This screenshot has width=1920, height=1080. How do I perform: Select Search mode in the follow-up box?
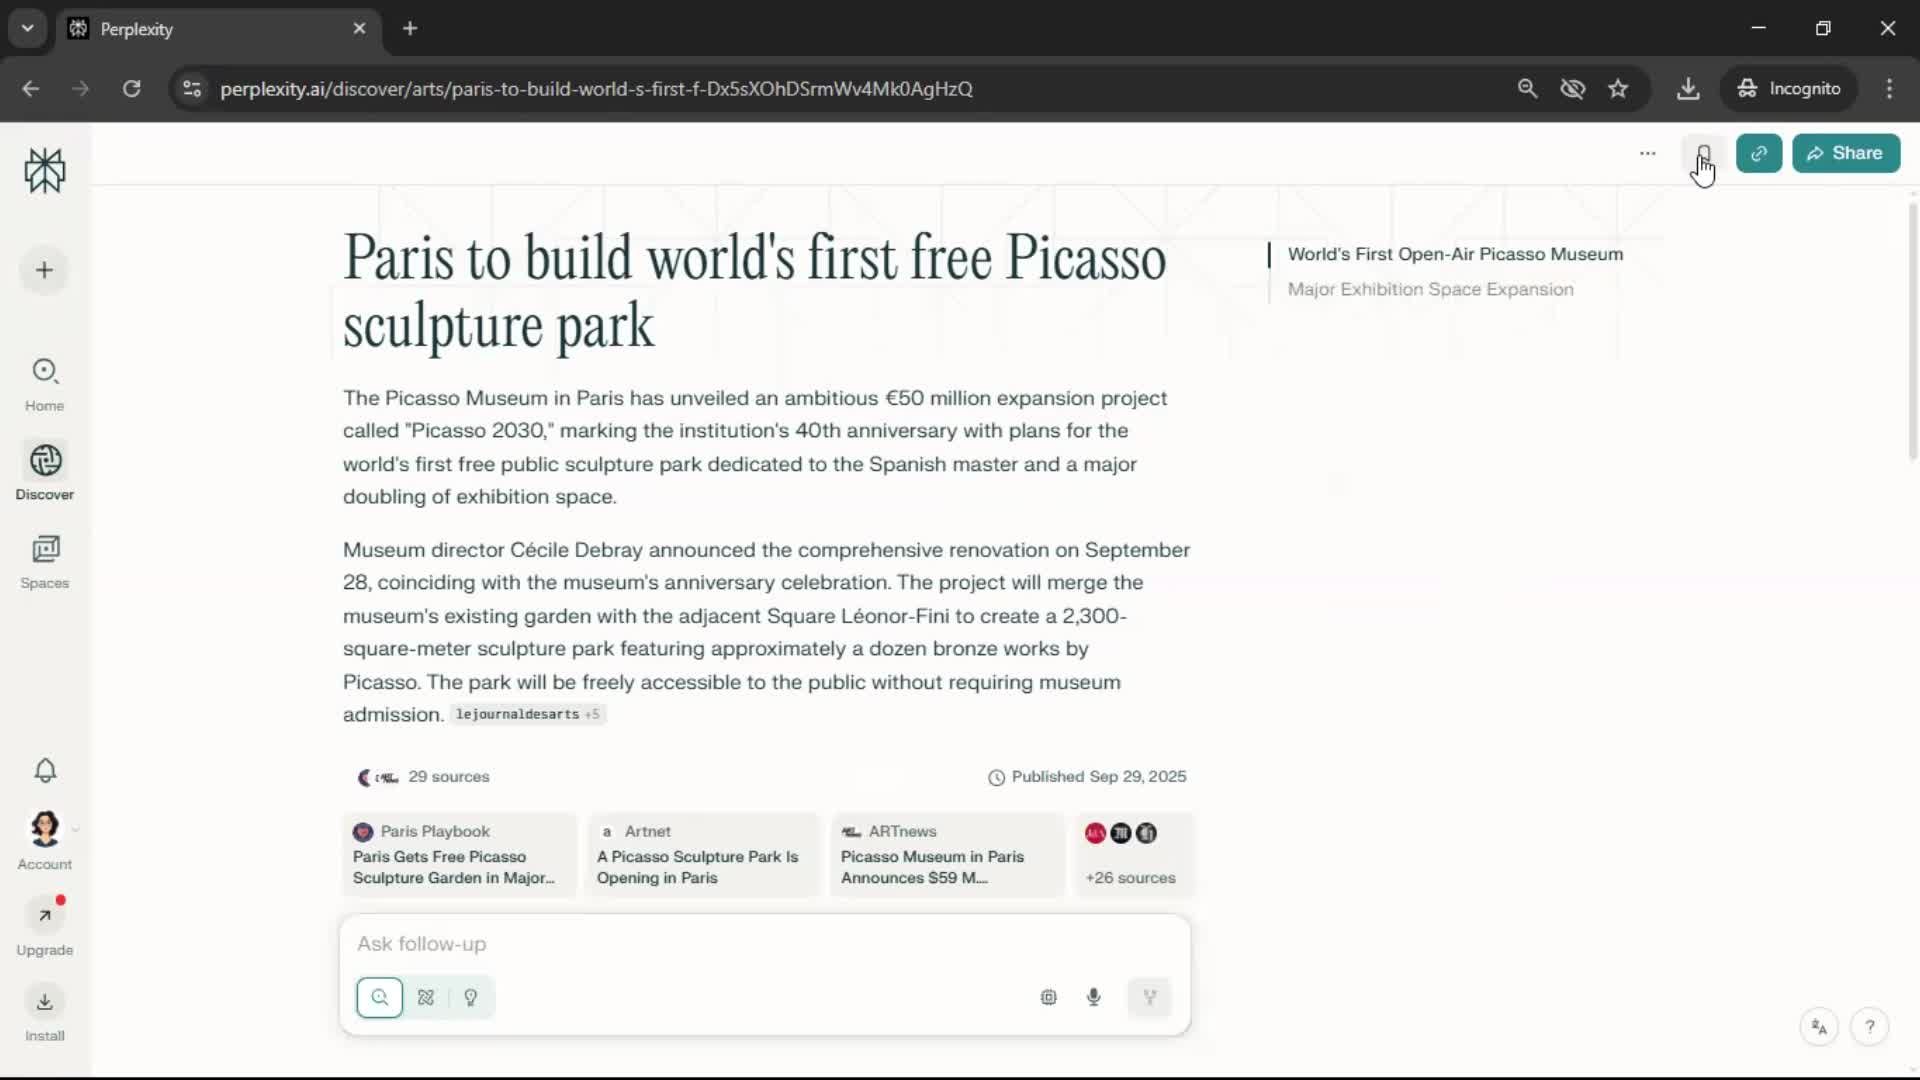380,997
